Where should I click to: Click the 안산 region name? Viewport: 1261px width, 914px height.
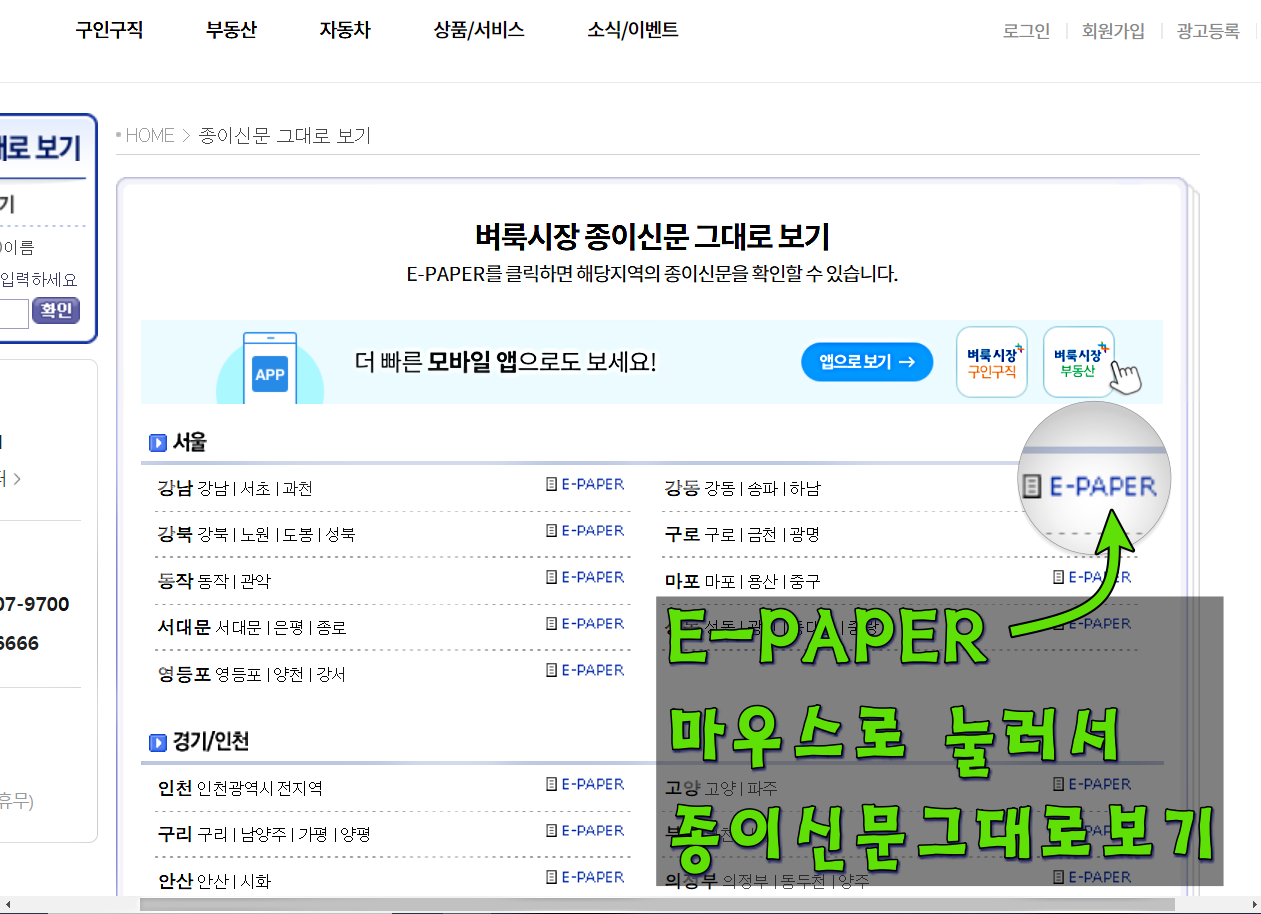pyautogui.click(x=175, y=881)
